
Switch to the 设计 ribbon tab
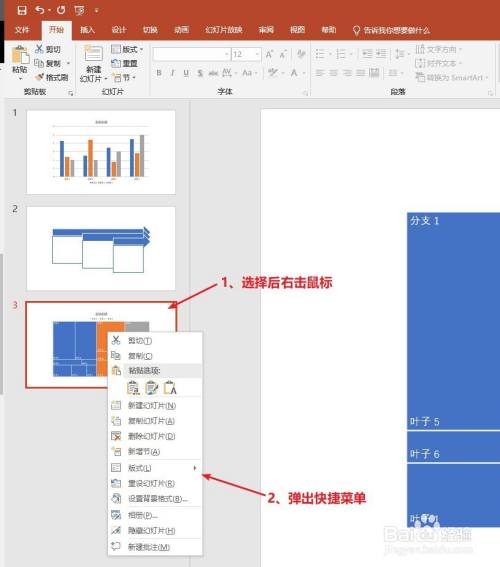[119, 30]
